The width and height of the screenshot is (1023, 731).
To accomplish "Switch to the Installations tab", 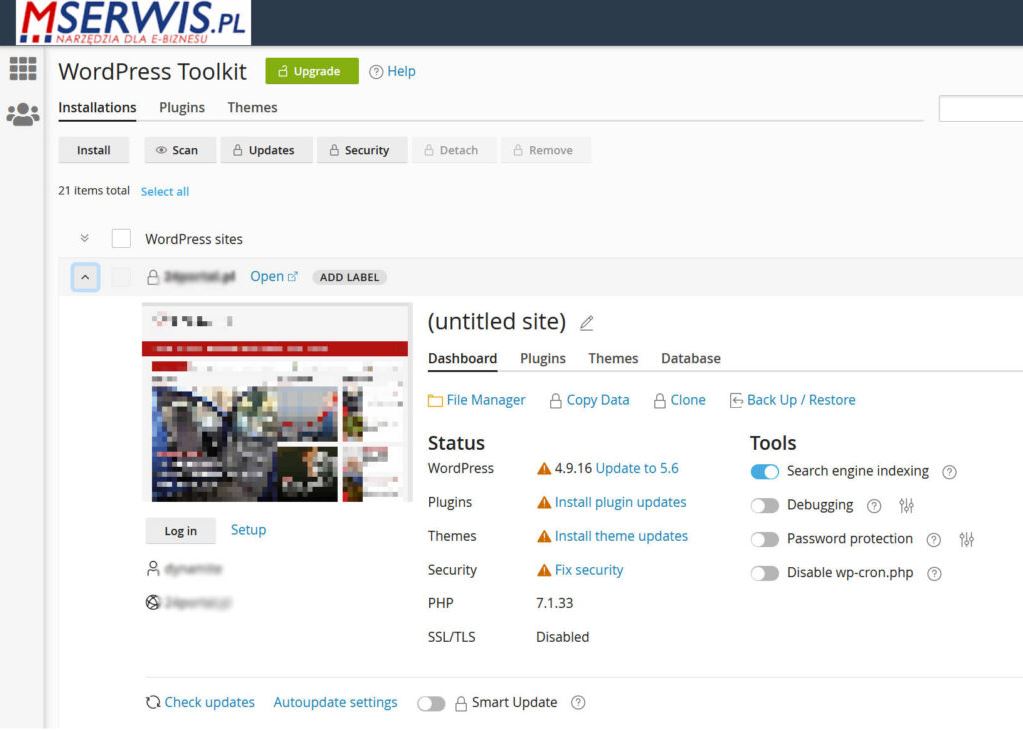I will click(97, 108).
